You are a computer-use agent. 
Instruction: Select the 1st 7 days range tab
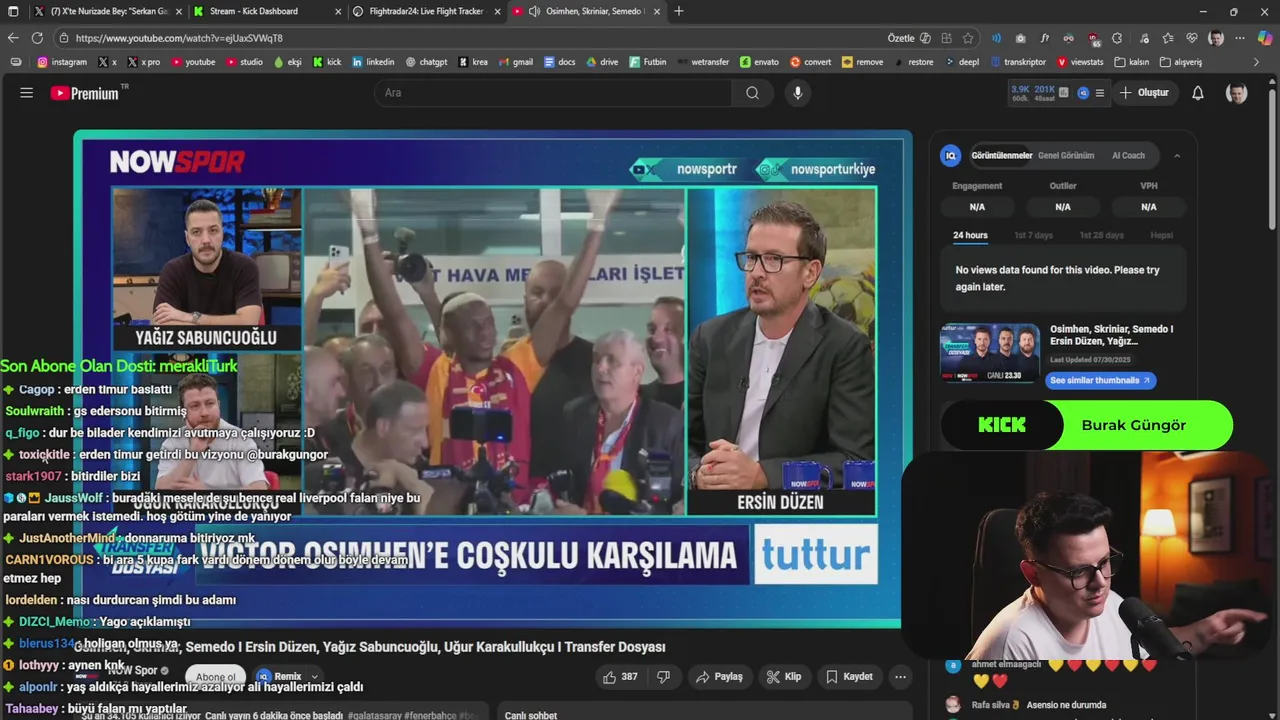point(1033,236)
